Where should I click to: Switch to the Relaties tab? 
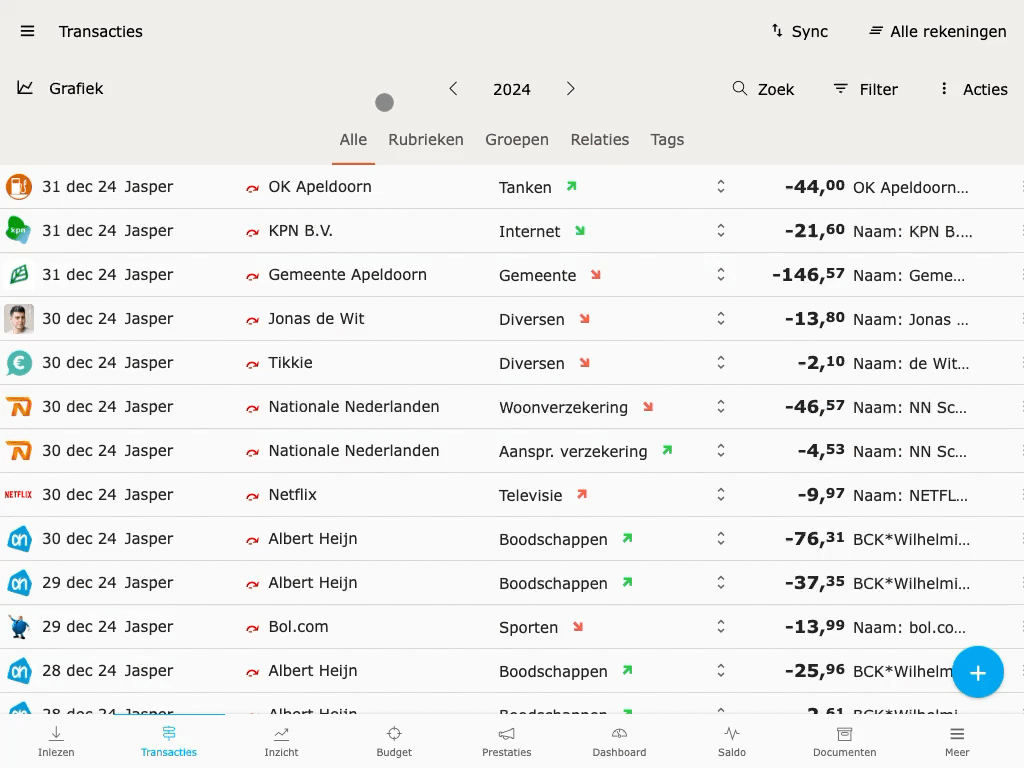click(600, 140)
